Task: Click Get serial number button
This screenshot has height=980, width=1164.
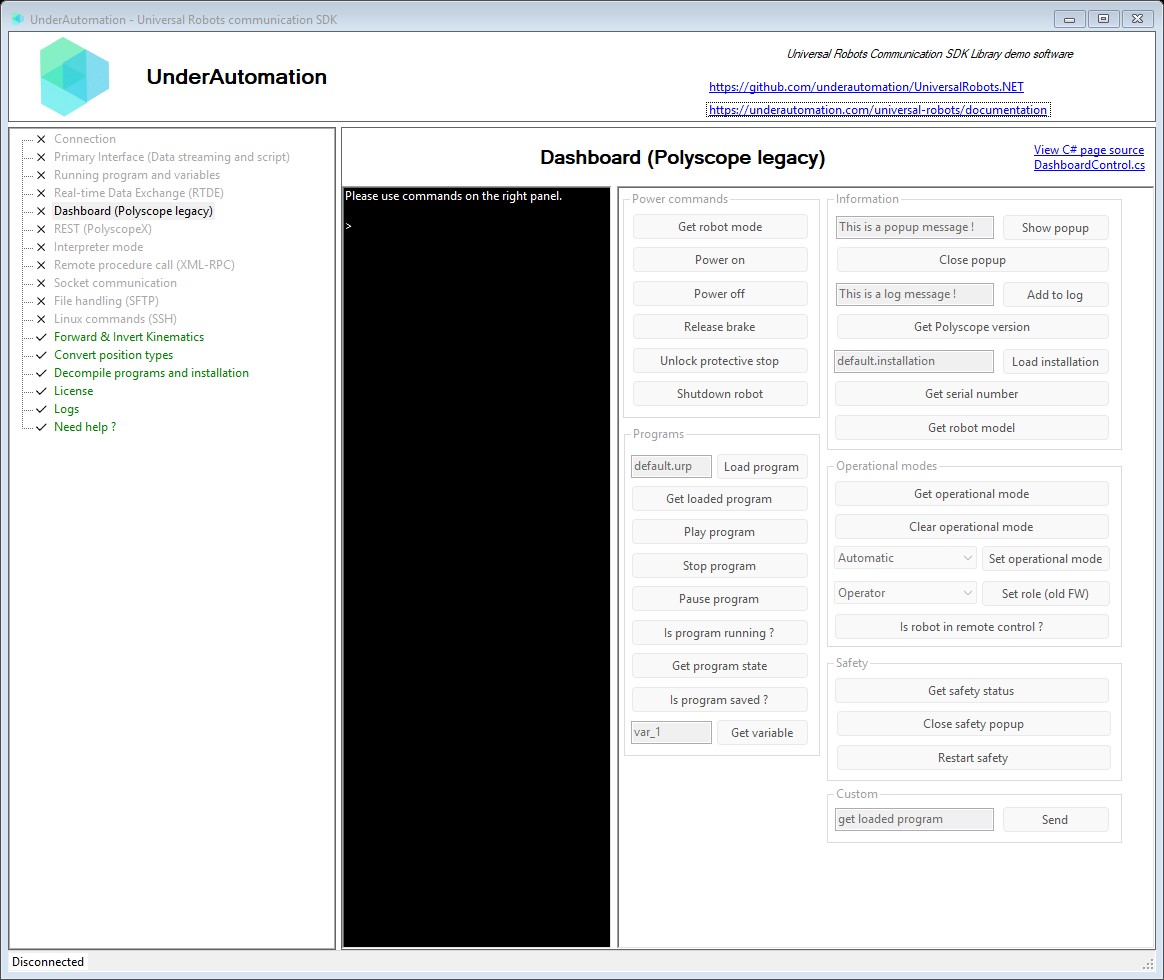Action: pos(972,393)
